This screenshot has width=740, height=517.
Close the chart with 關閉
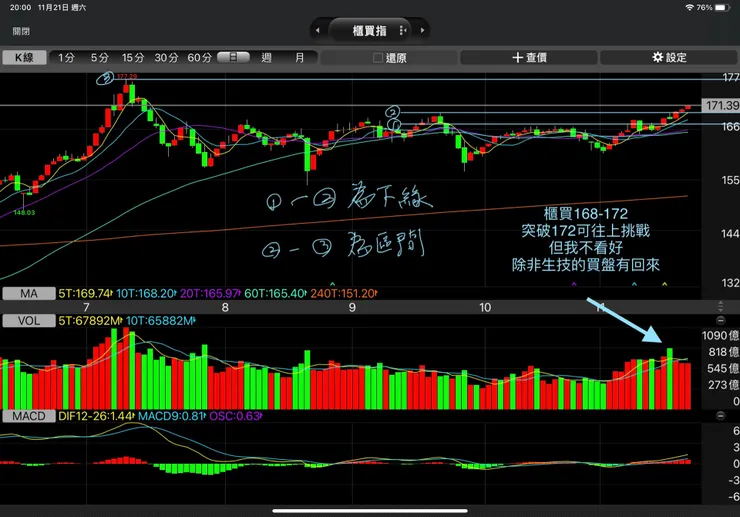coord(21,31)
